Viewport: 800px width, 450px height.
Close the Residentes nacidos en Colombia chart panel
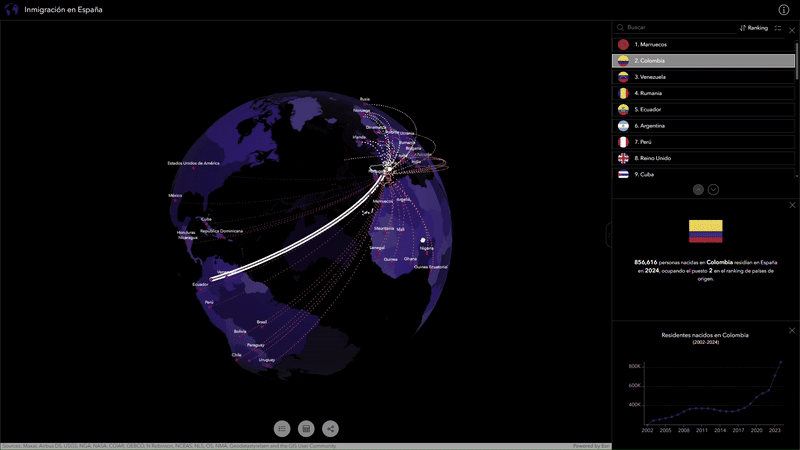click(x=792, y=331)
